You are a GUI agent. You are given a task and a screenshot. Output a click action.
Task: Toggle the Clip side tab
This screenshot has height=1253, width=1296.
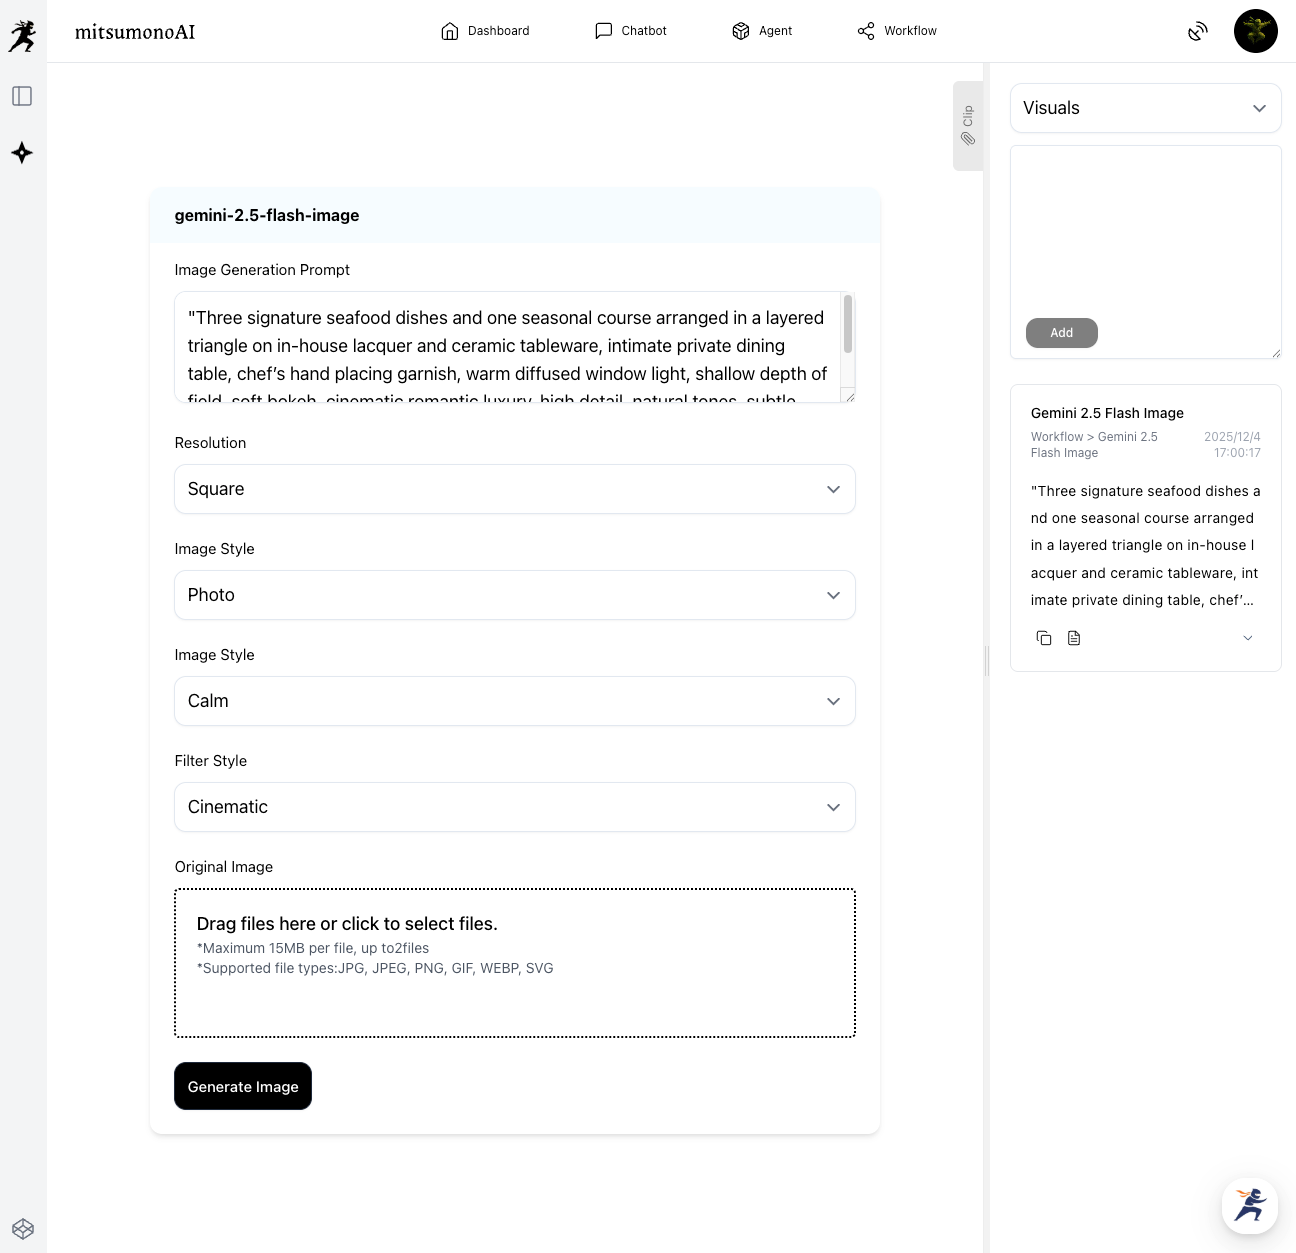tap(967, 126)
